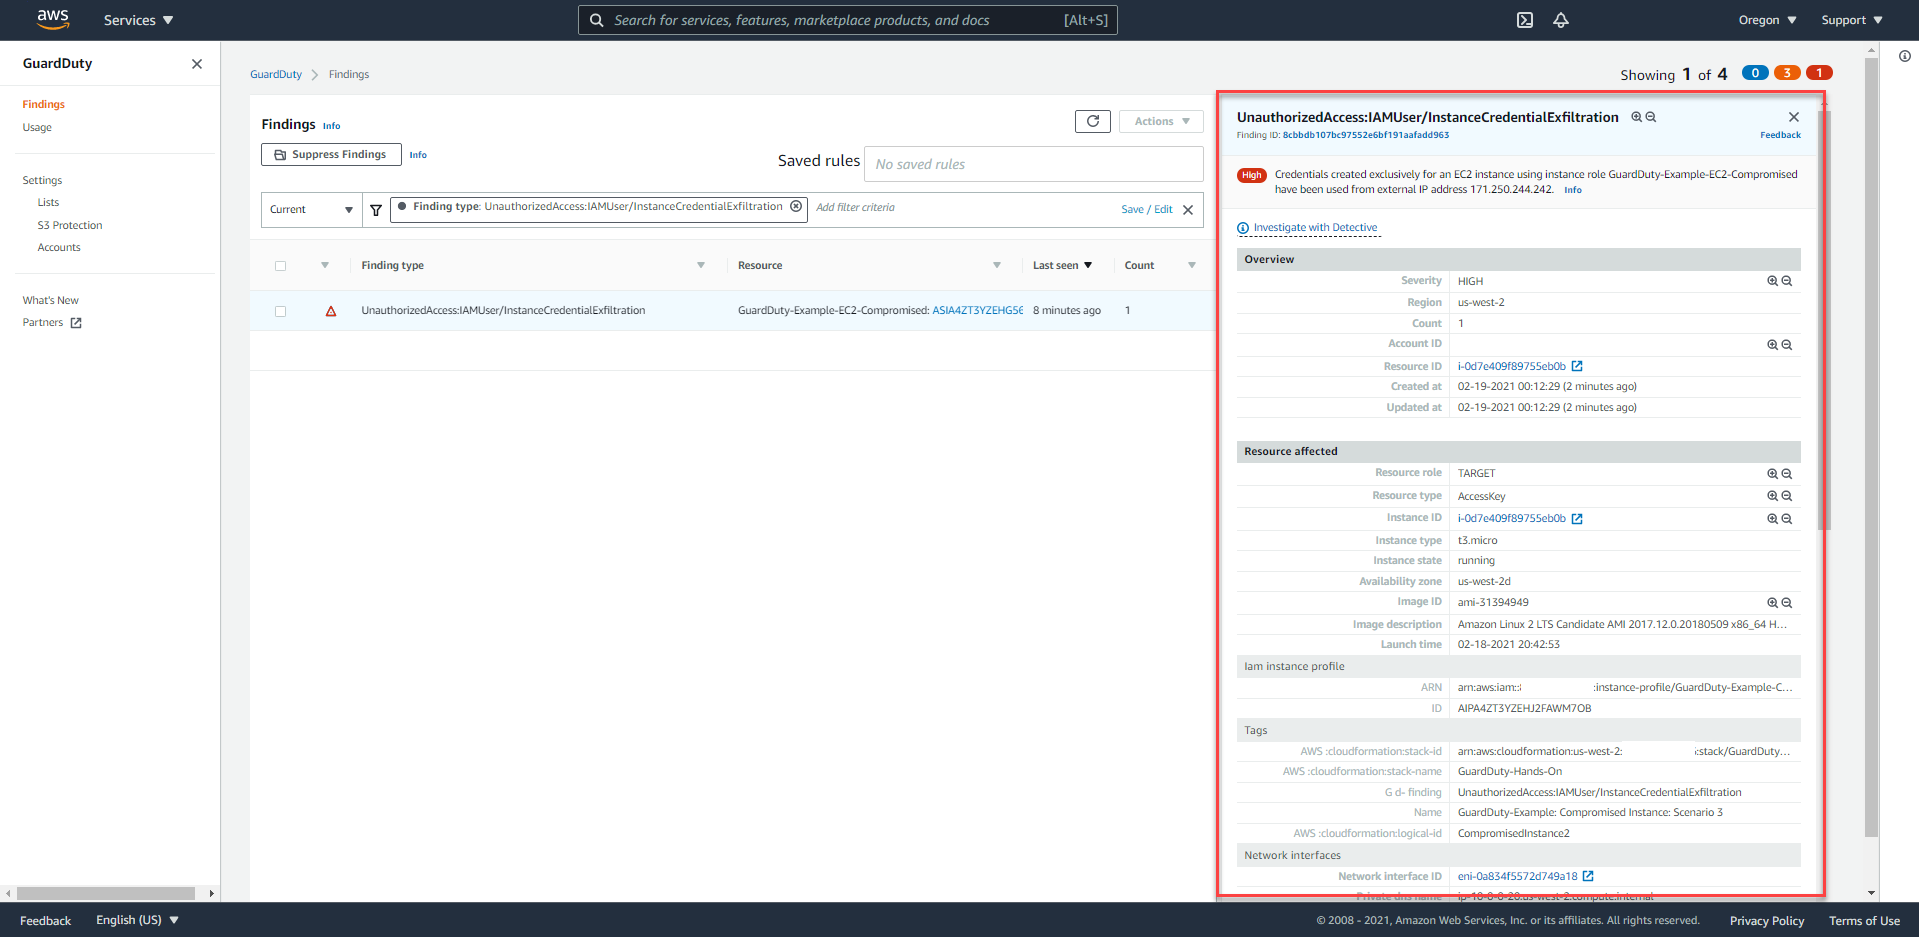Image resolution: width=1919 pixels, height=937 pixels.
Task: Filter include Severity HIGH
Action: coord(1772,281)
